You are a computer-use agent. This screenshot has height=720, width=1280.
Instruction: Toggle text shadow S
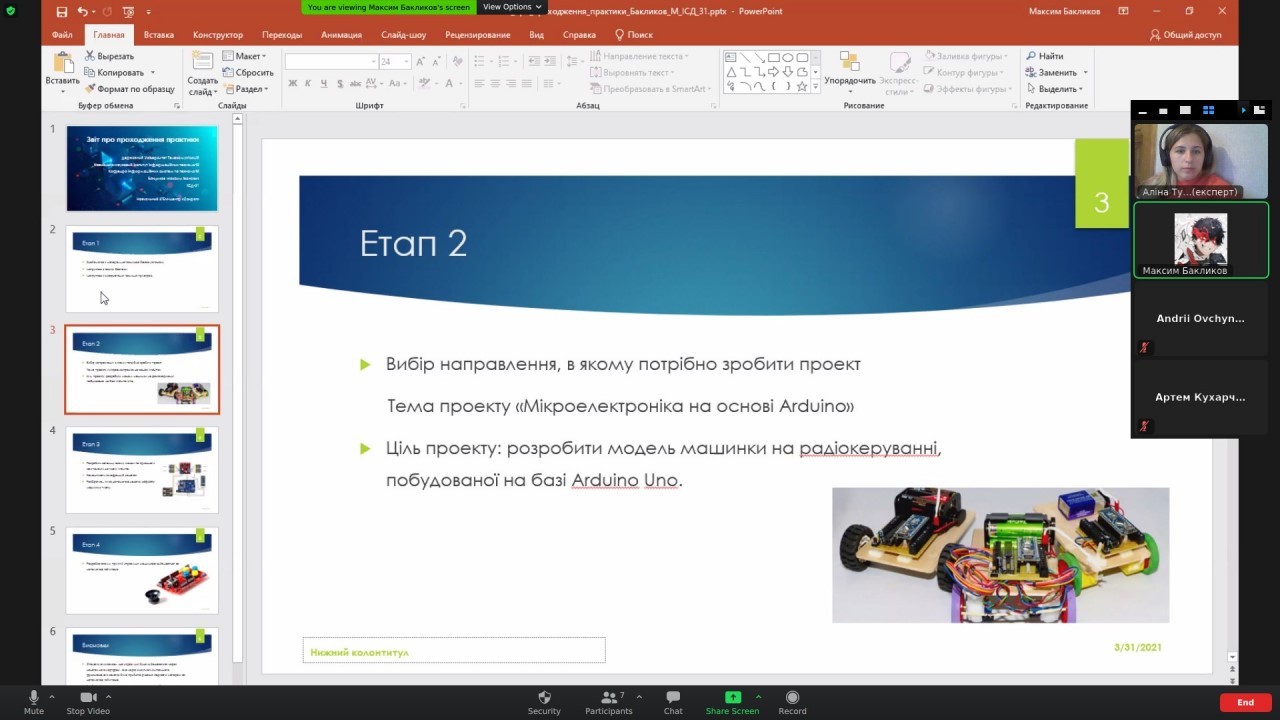click(338, 83)
